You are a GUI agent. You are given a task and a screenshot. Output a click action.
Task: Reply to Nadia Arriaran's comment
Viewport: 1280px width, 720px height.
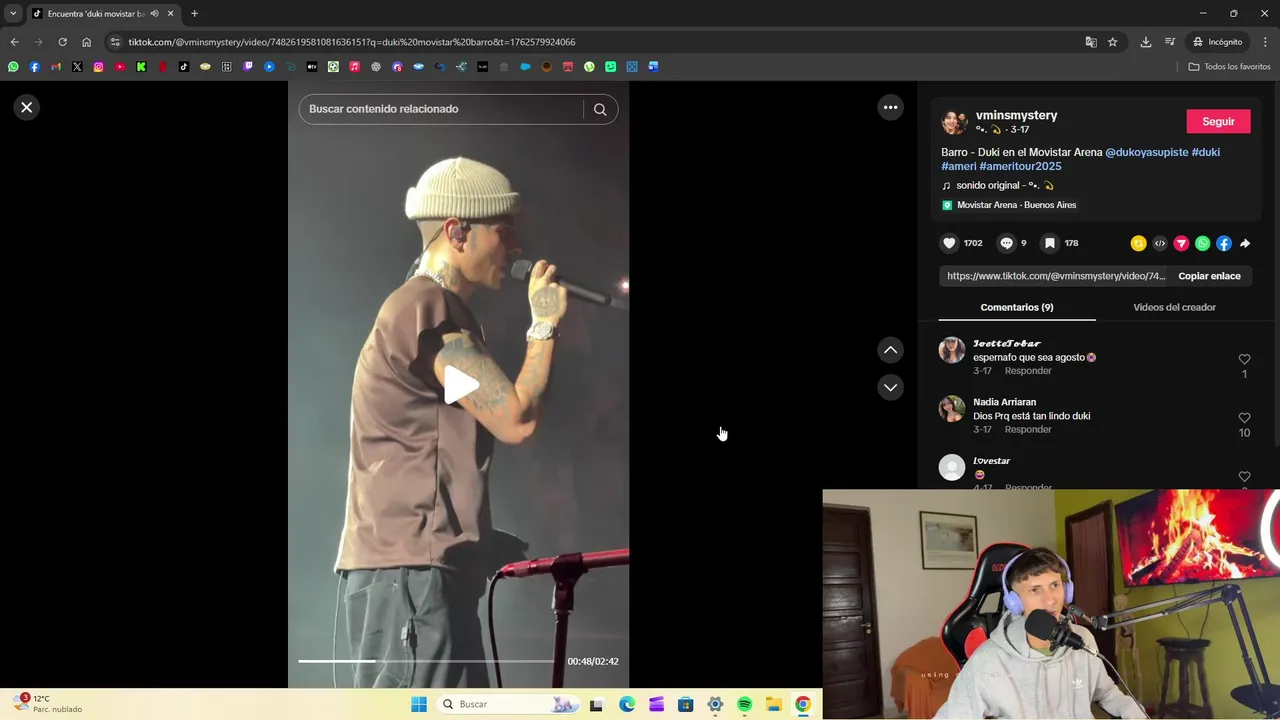1028,429
